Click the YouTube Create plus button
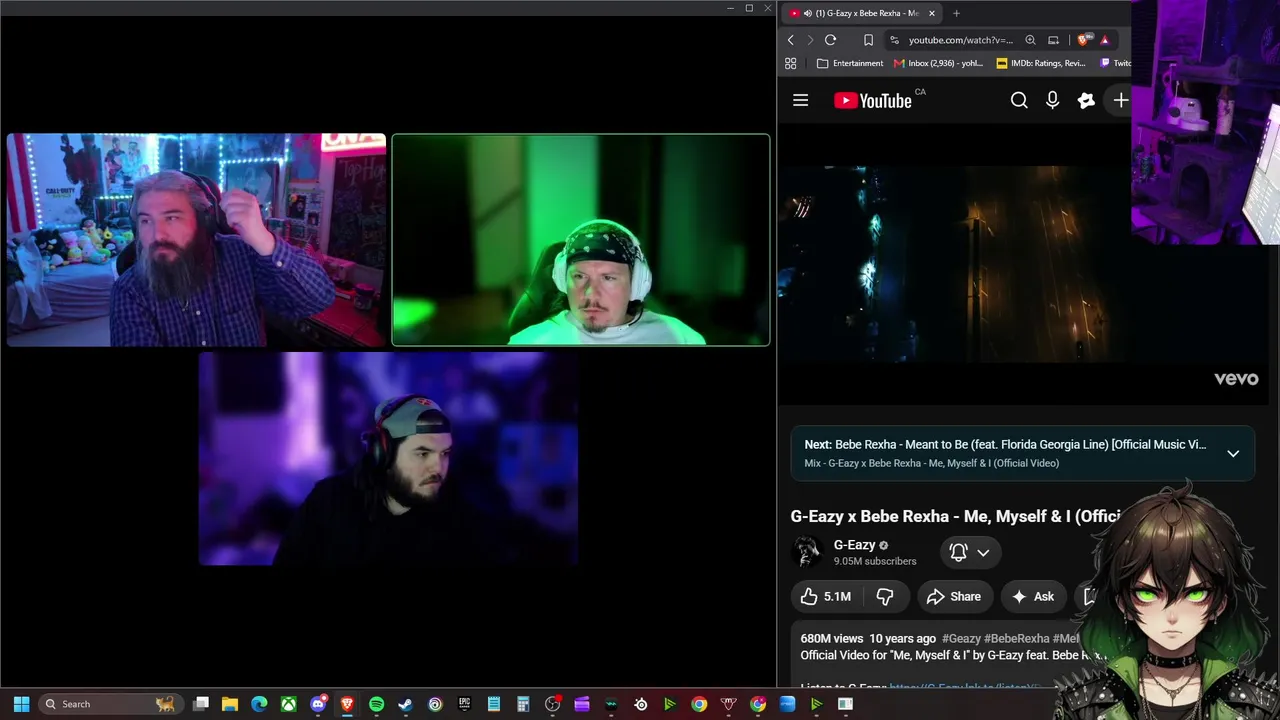 coord(1121,100)
